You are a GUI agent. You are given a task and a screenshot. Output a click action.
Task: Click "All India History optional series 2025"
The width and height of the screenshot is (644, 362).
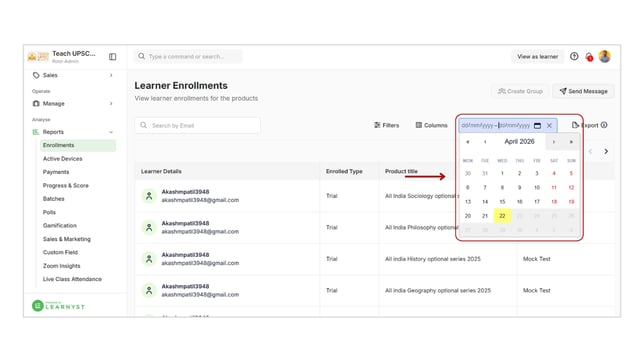pyautogui.click(x=433, y=259)
